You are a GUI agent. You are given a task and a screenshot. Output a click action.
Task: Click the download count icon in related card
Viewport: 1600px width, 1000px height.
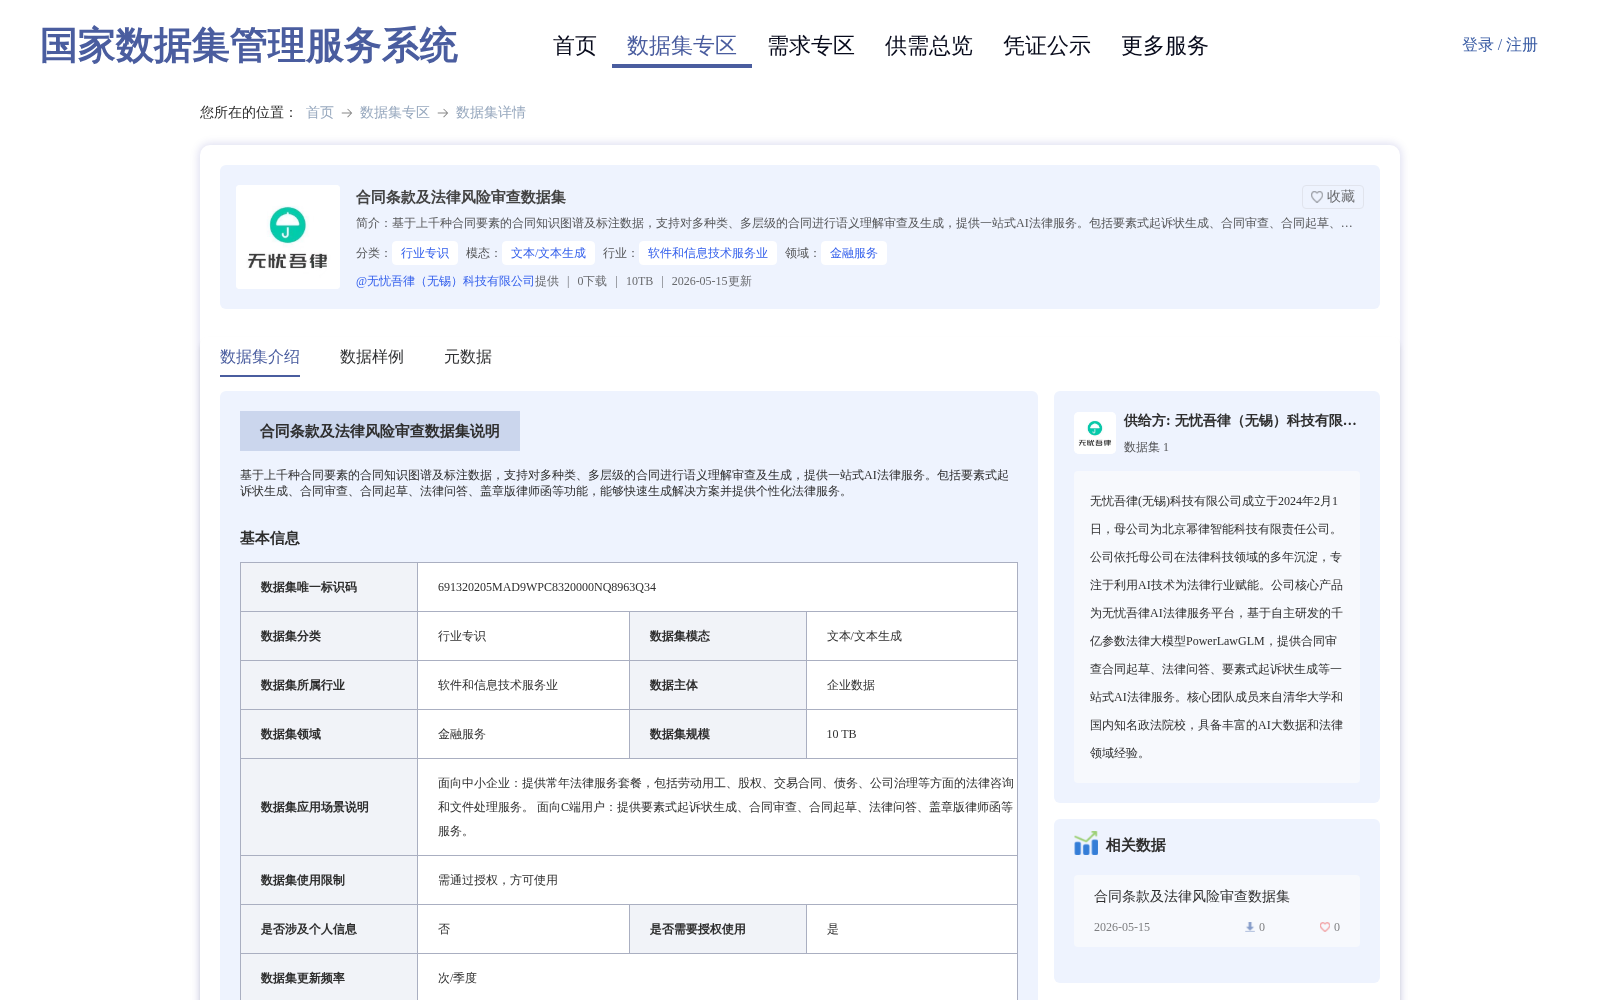(1249, 927)
